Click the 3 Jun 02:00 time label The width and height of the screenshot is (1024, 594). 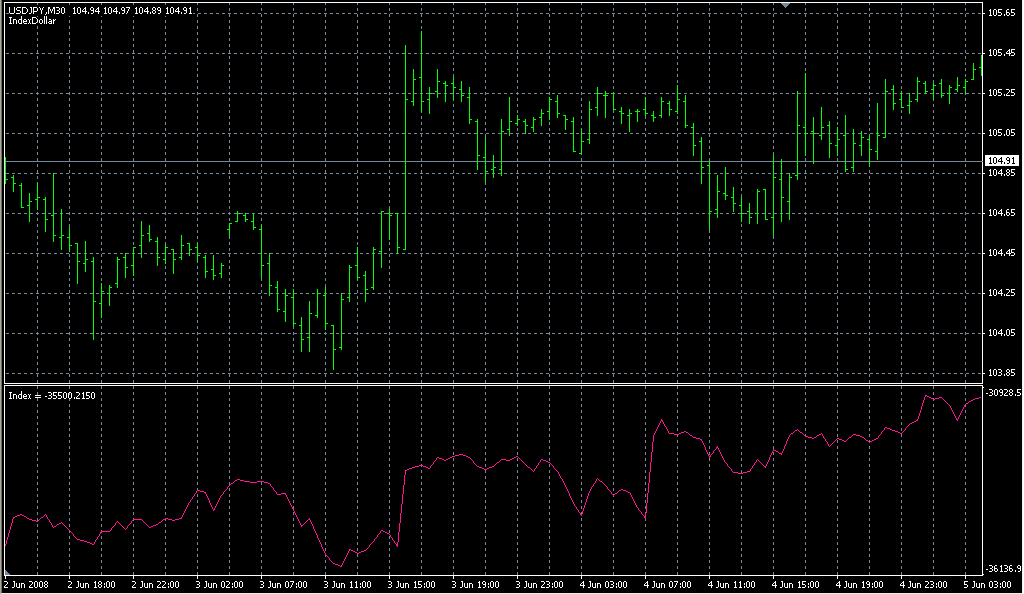pos(218,584)
